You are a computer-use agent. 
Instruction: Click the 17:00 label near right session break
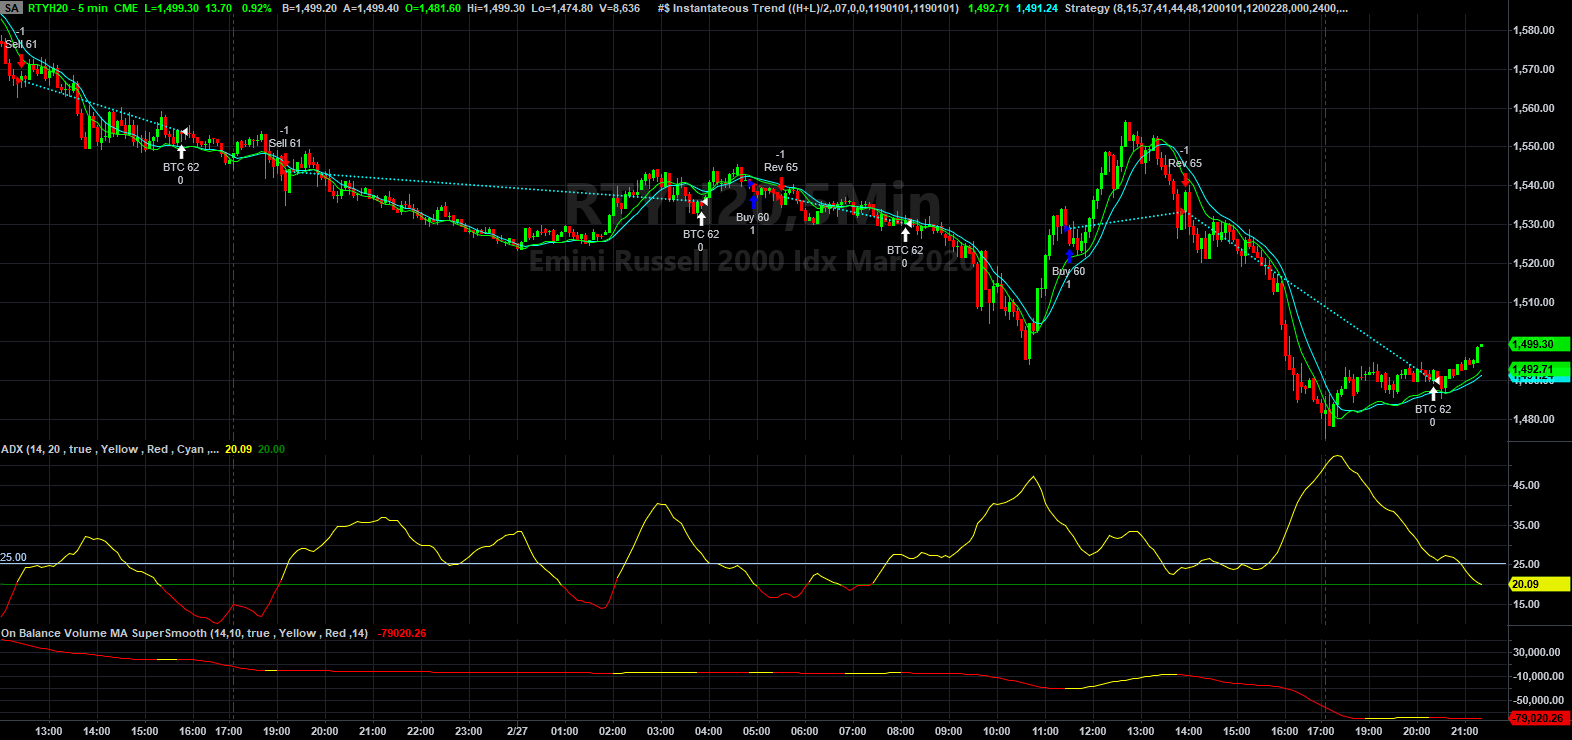click(x=1321, y=731)
